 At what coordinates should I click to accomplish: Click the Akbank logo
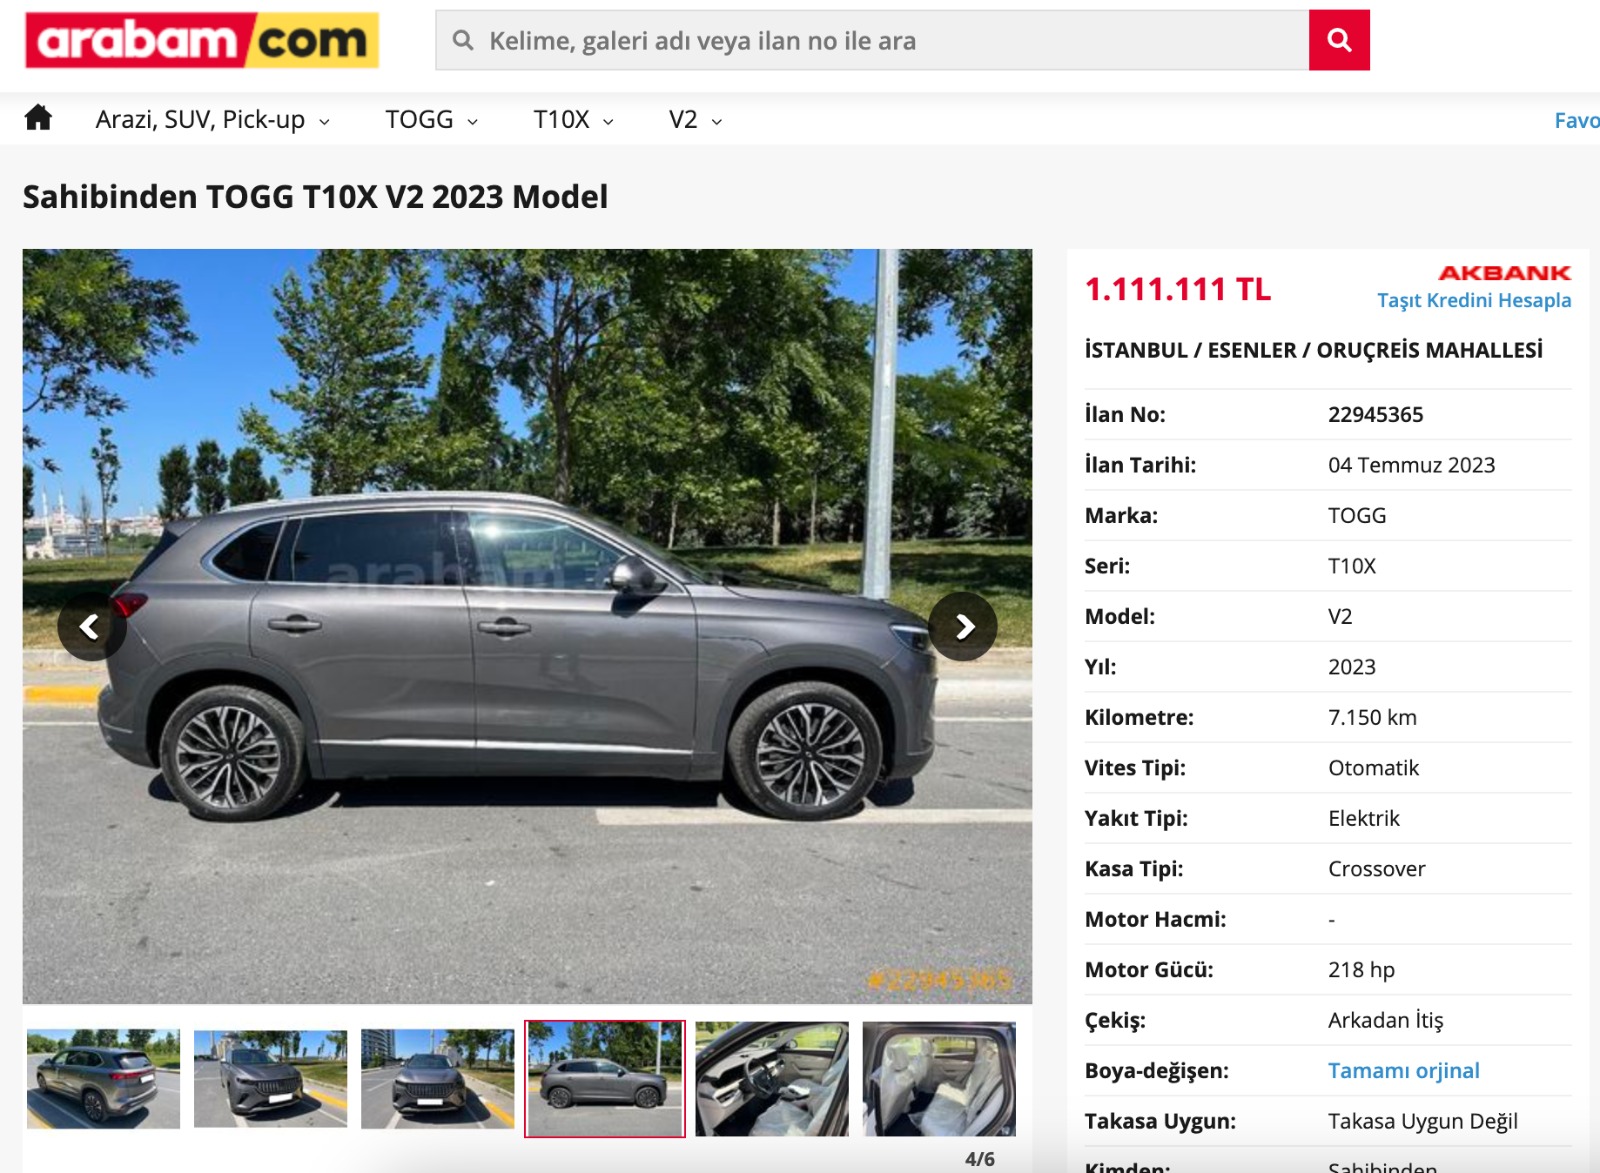(1504, 273)
